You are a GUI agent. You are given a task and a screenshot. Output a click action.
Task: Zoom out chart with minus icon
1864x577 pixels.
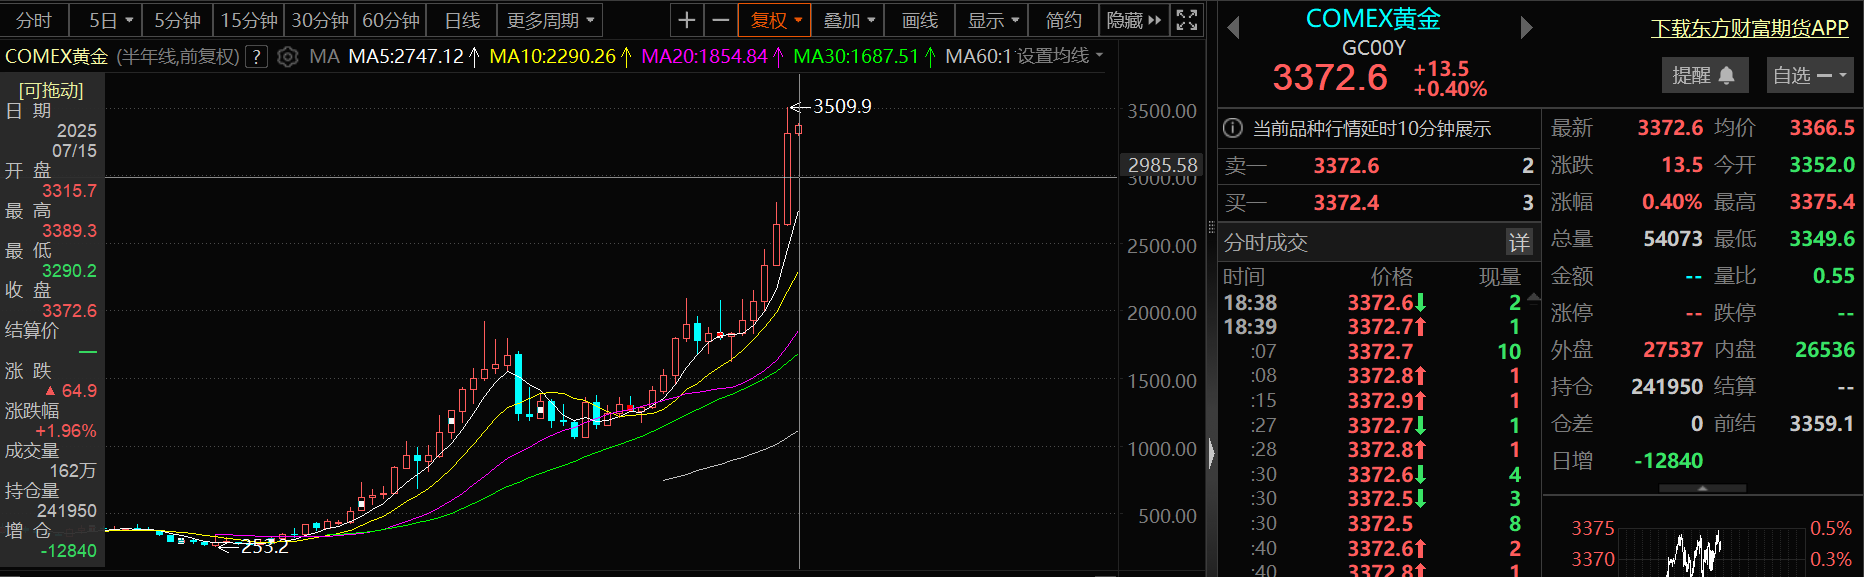point(720,20)
